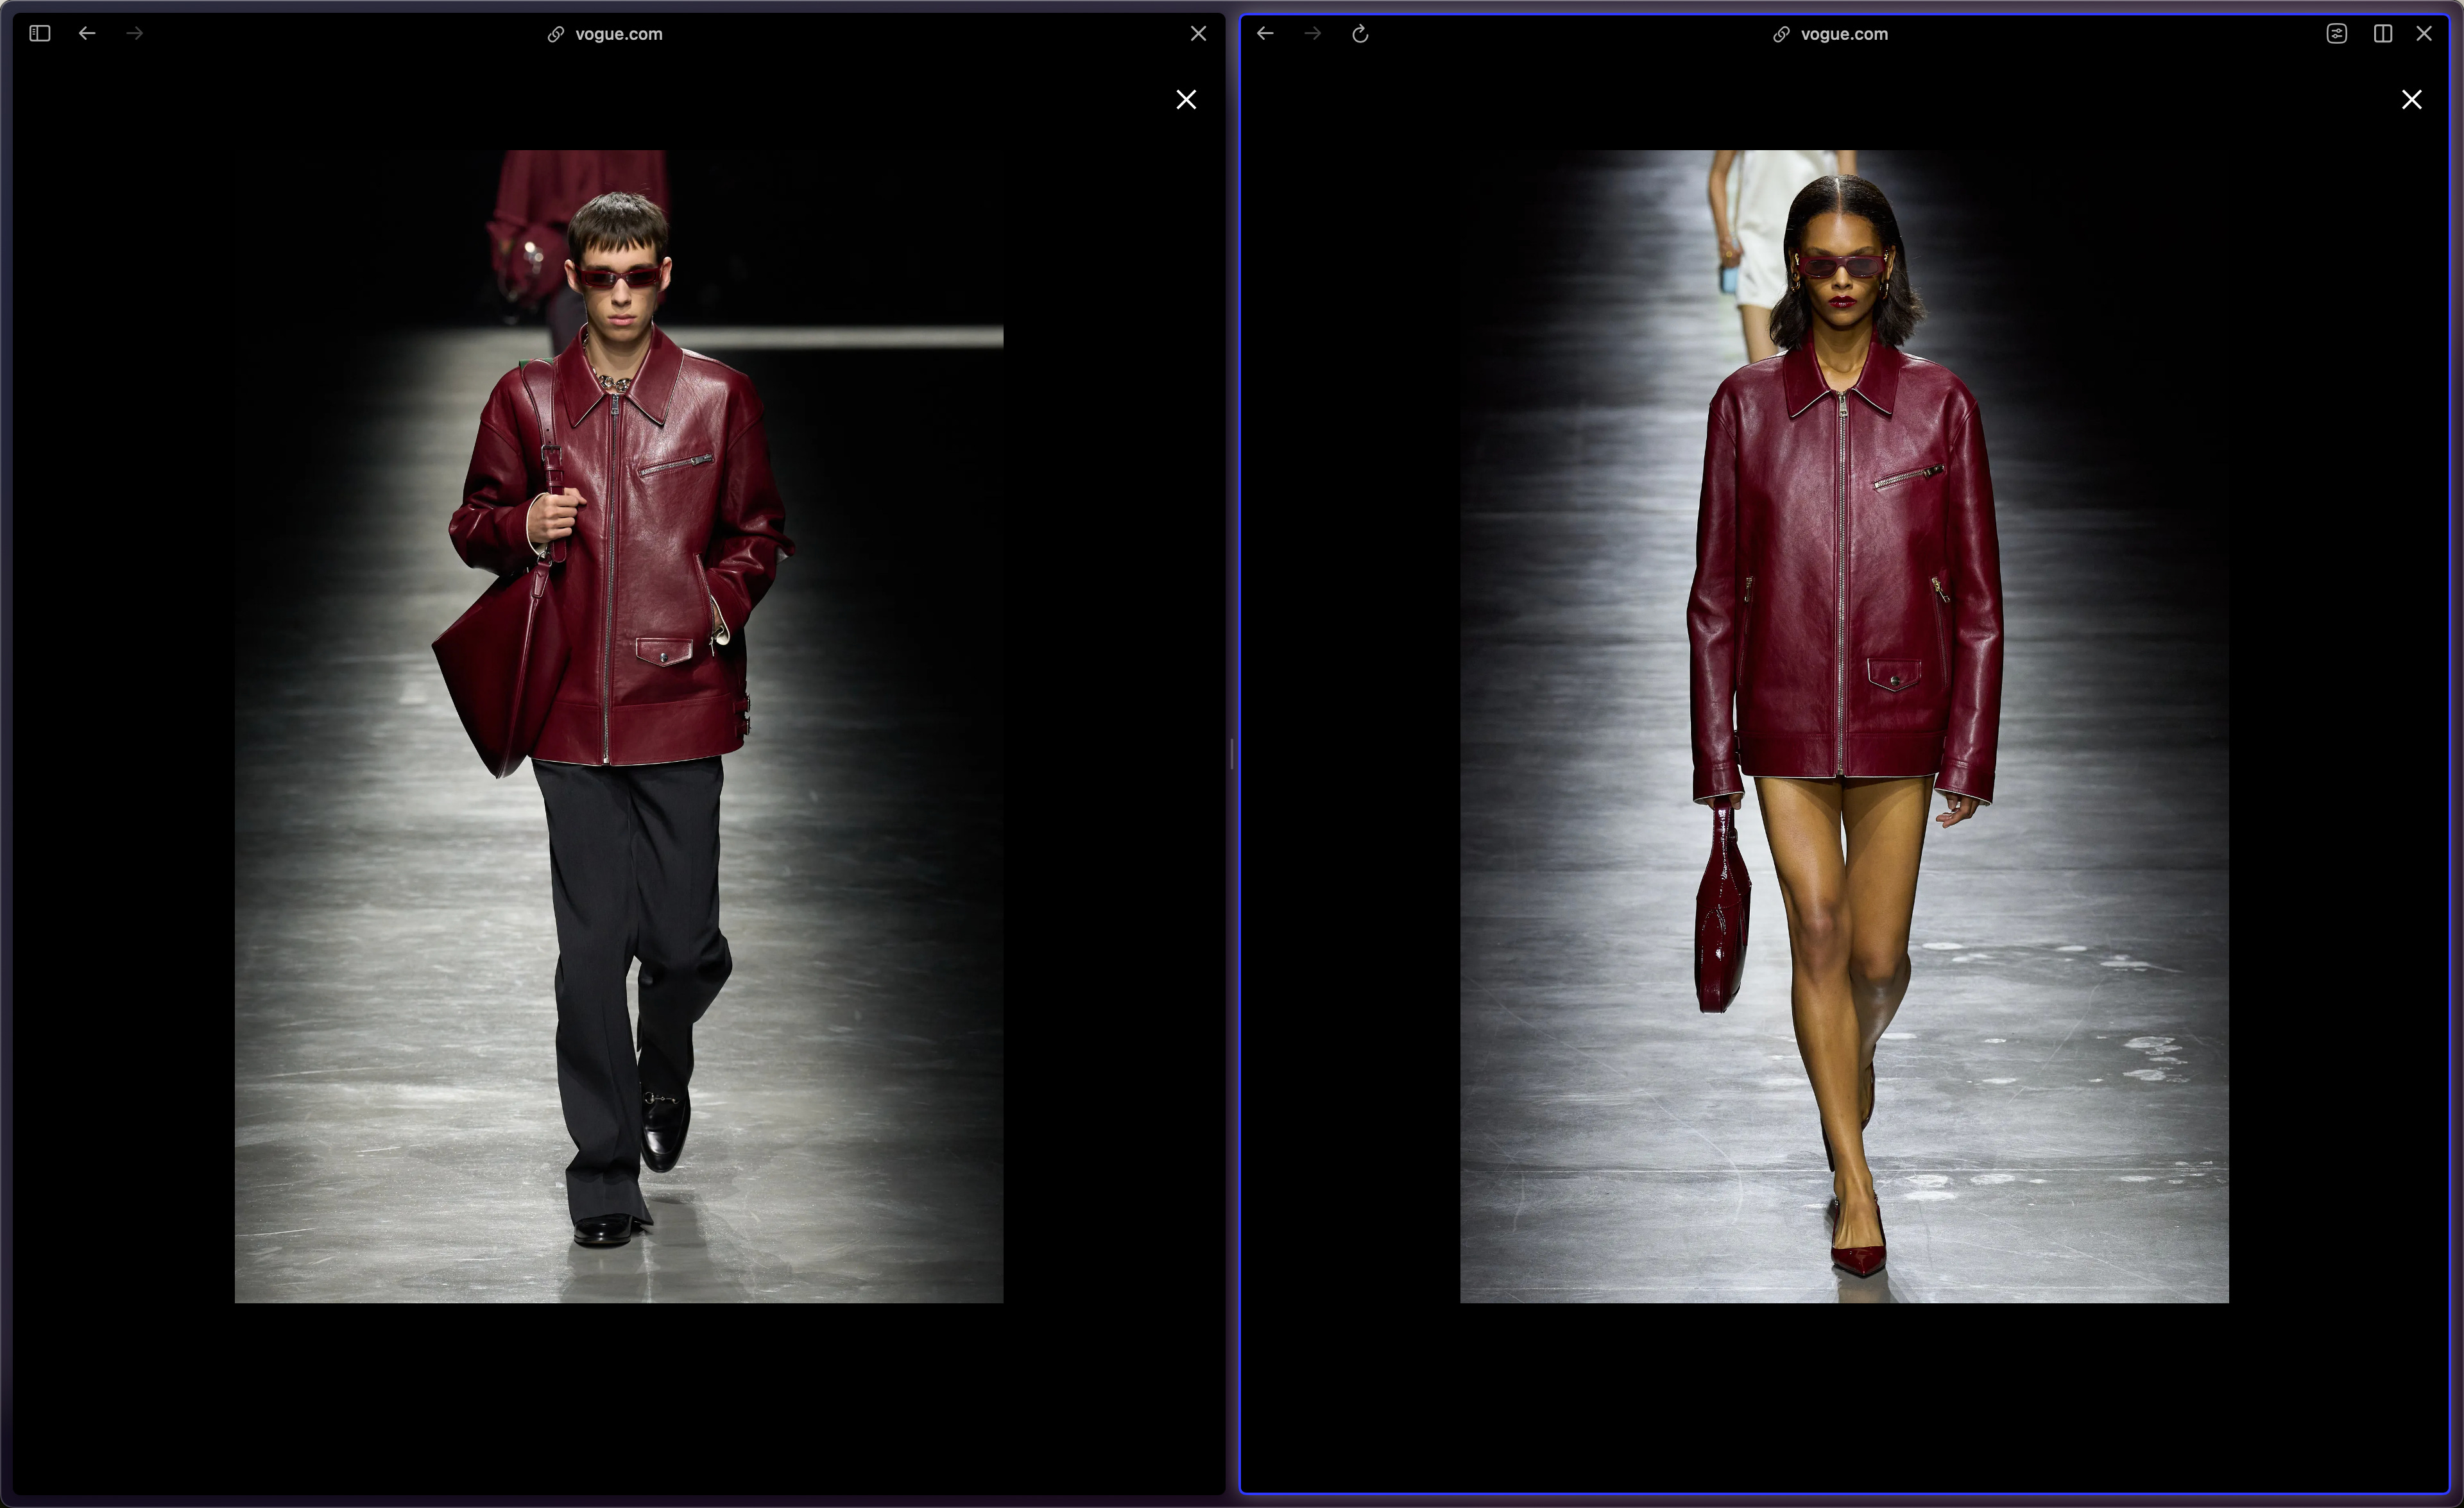Click the link icon beside right vogue.com
The width and height of the screenshot is (2464, 1508).
(1781, 35)
